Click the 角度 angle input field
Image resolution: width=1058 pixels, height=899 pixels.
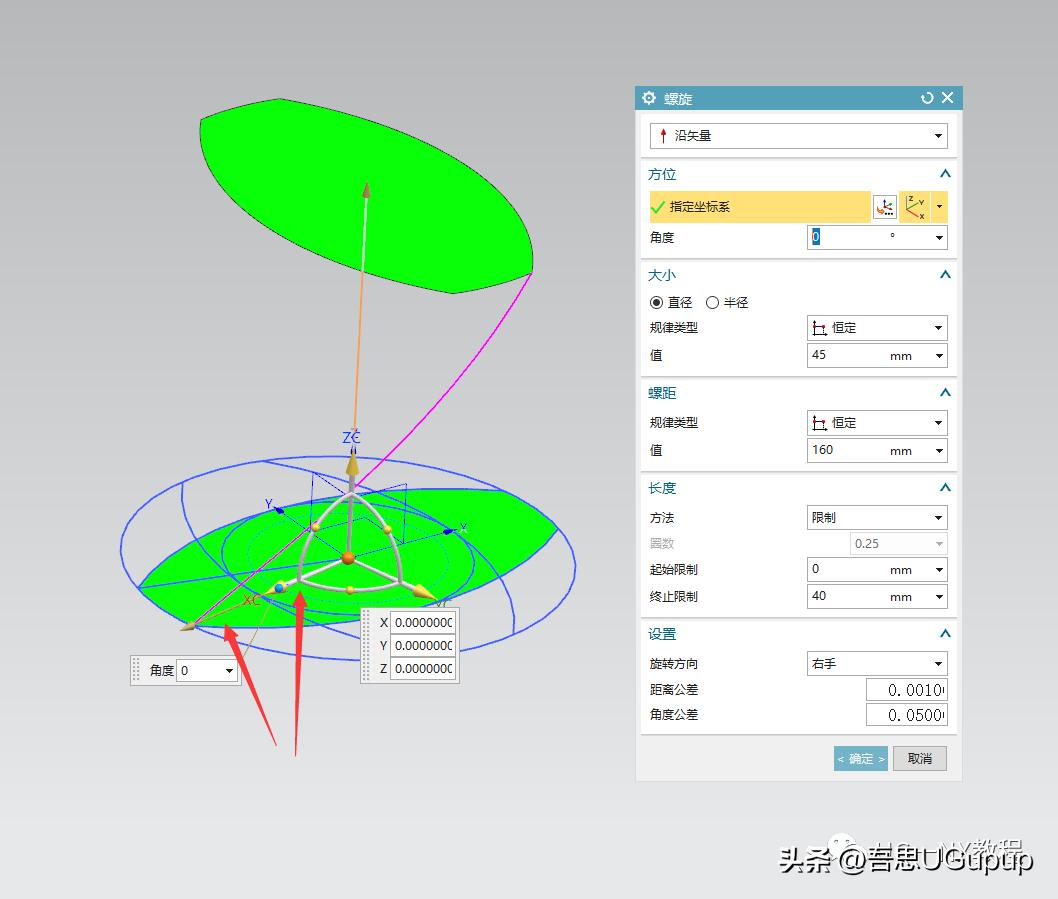click(867, 238)
